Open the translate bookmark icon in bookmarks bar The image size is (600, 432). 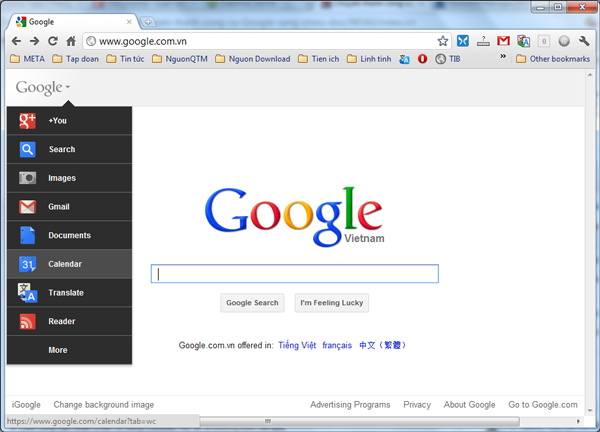(x=404, y=59)
